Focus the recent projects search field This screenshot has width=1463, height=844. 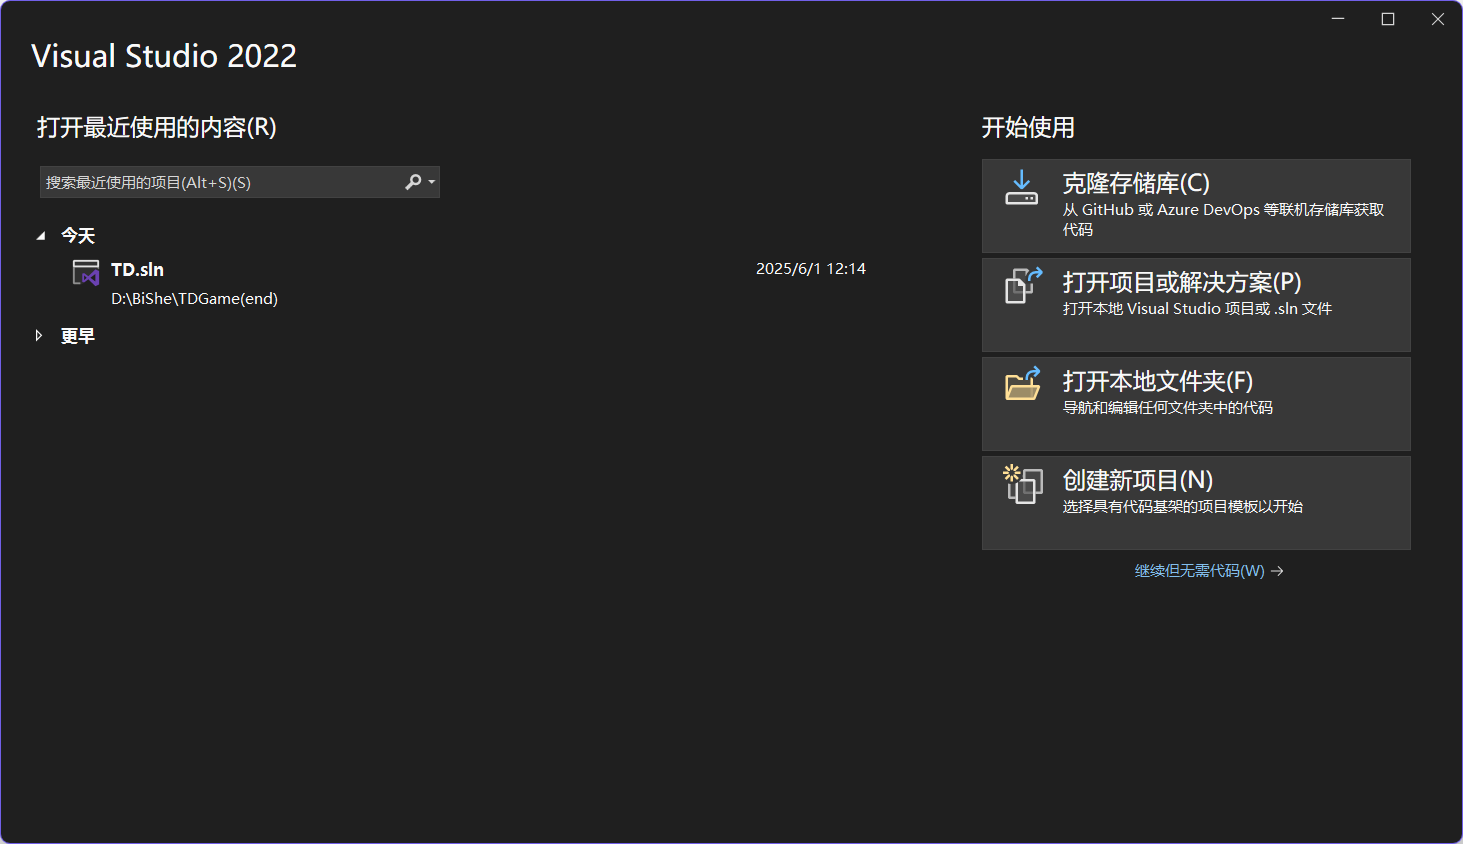(x=220, y=182)
